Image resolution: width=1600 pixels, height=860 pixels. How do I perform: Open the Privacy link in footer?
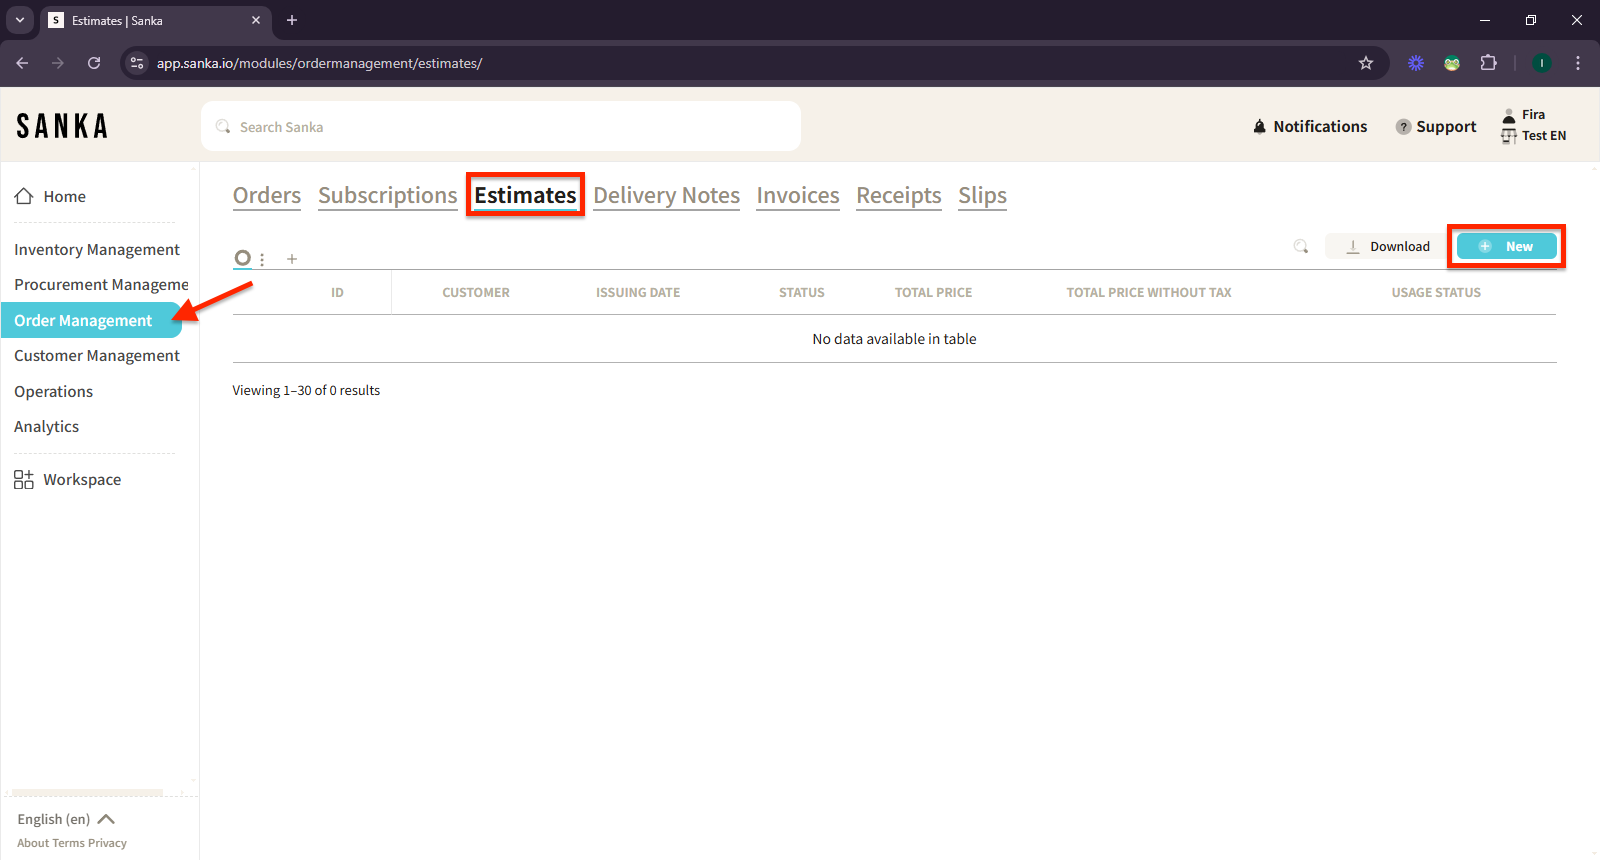point(107,843)
